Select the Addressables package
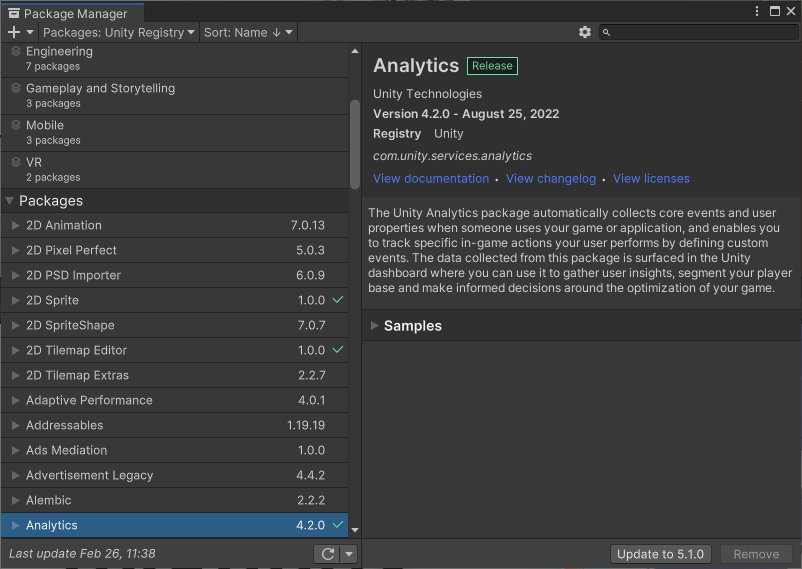 point(174,425)
